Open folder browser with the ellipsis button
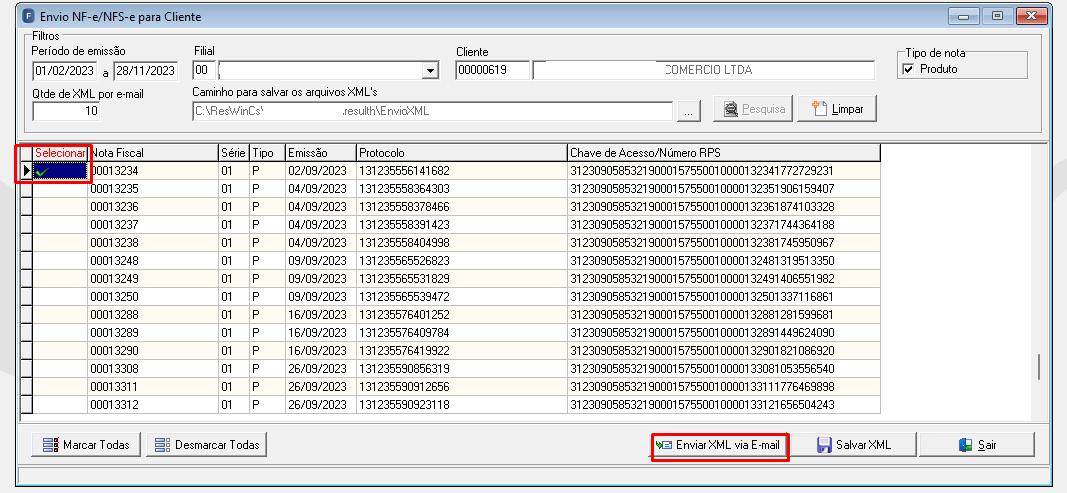This screenshot has height=493, width=1067. pyautogui.click(x=689, y=112)
